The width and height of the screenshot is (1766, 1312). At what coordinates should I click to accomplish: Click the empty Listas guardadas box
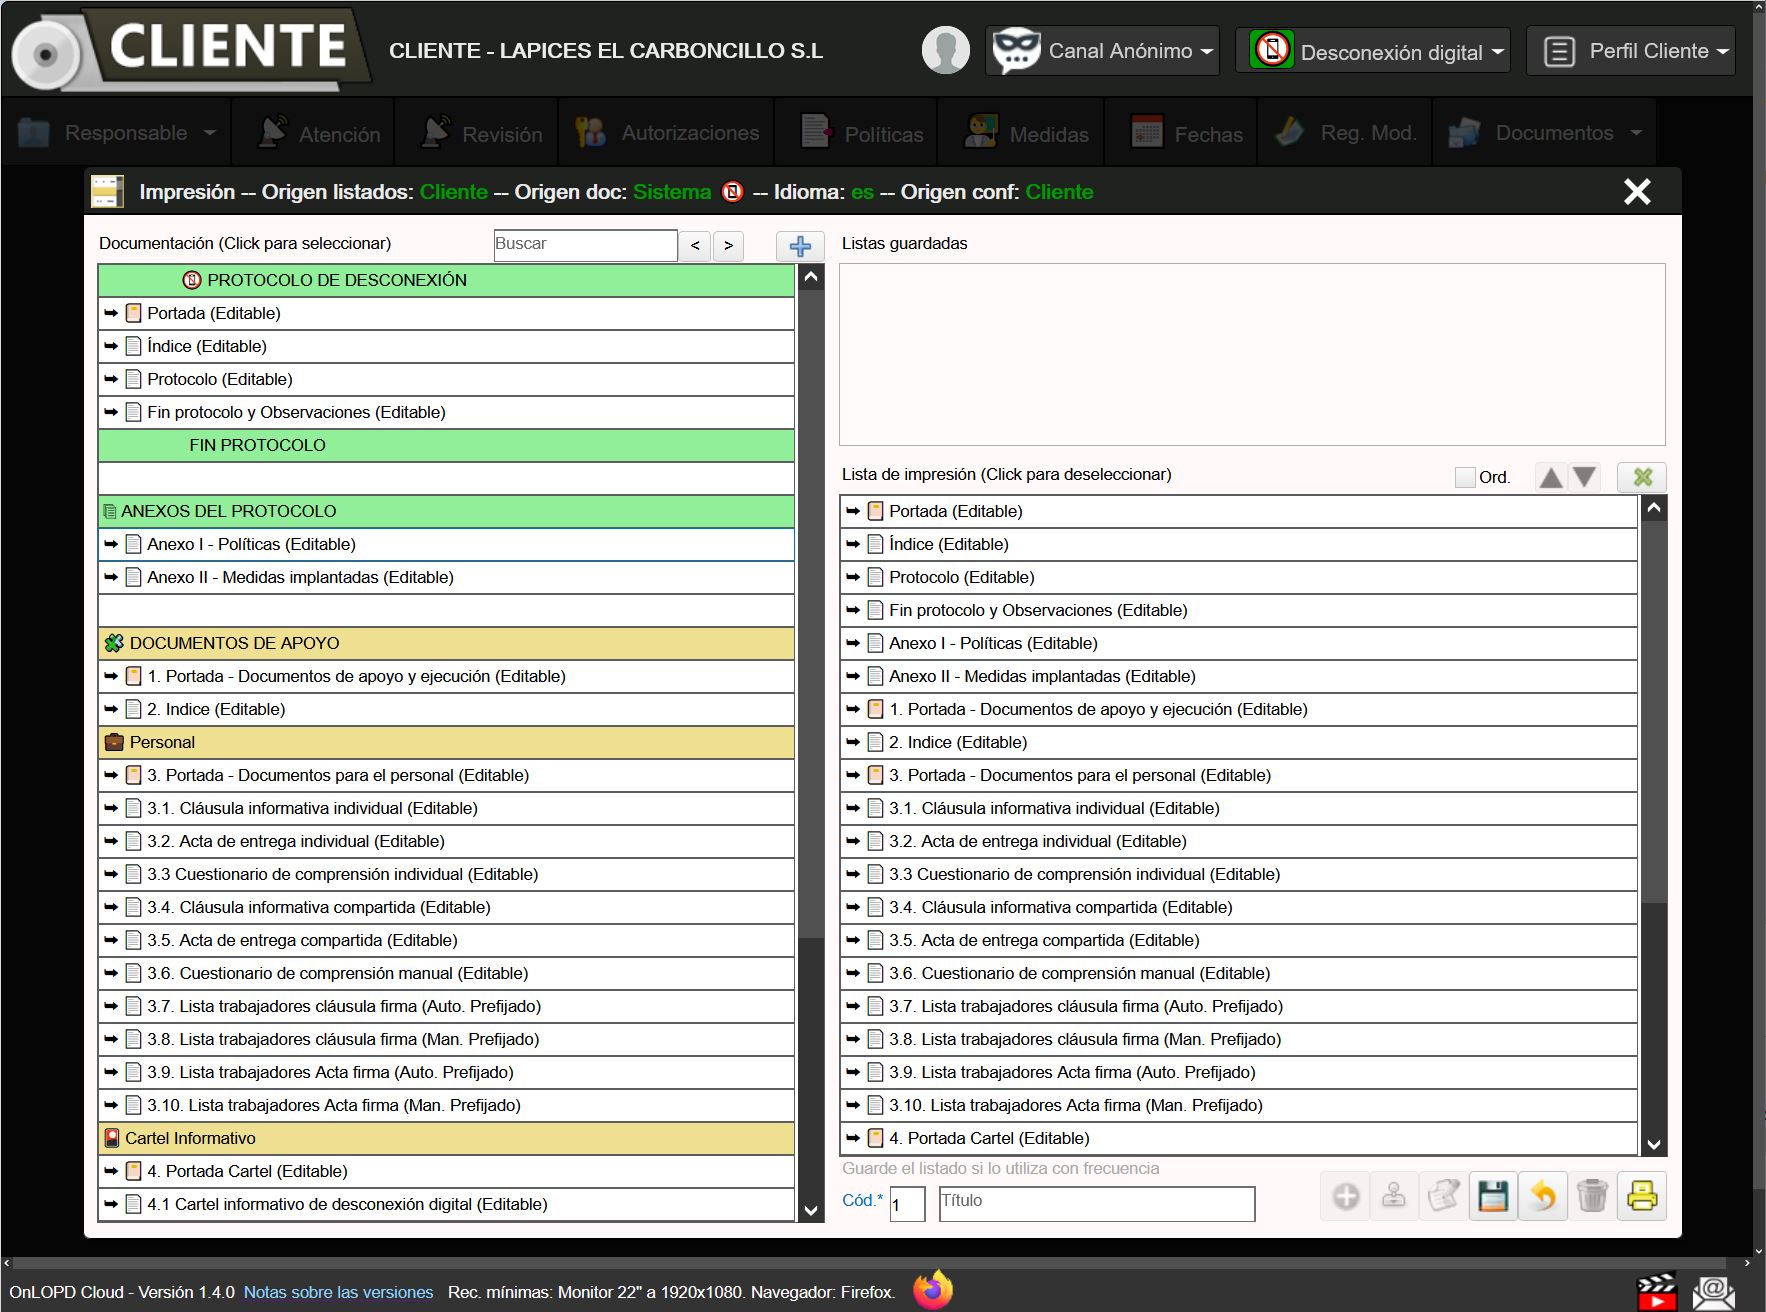(x=1252, y=354)
